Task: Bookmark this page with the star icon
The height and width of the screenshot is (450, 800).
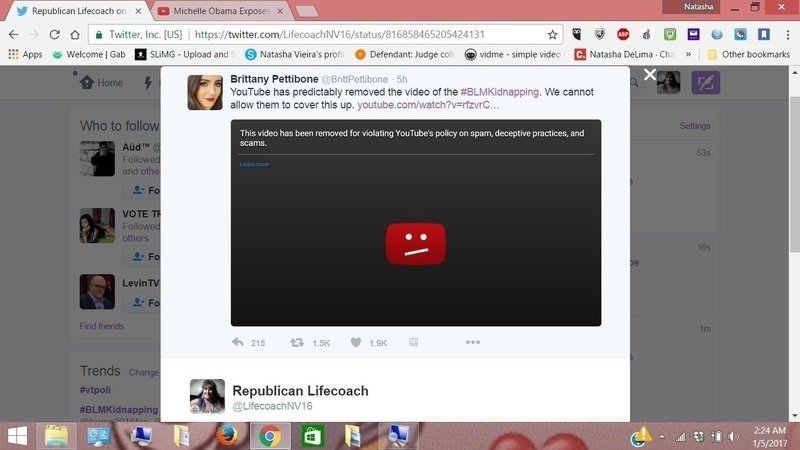Action: point(552,35)
